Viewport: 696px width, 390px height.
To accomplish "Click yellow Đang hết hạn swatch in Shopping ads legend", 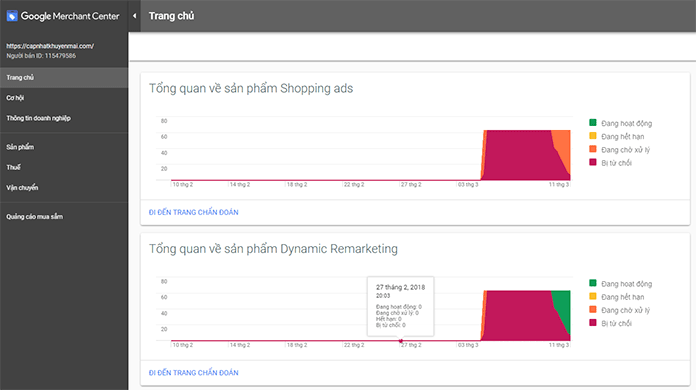I will coord(593,136).
